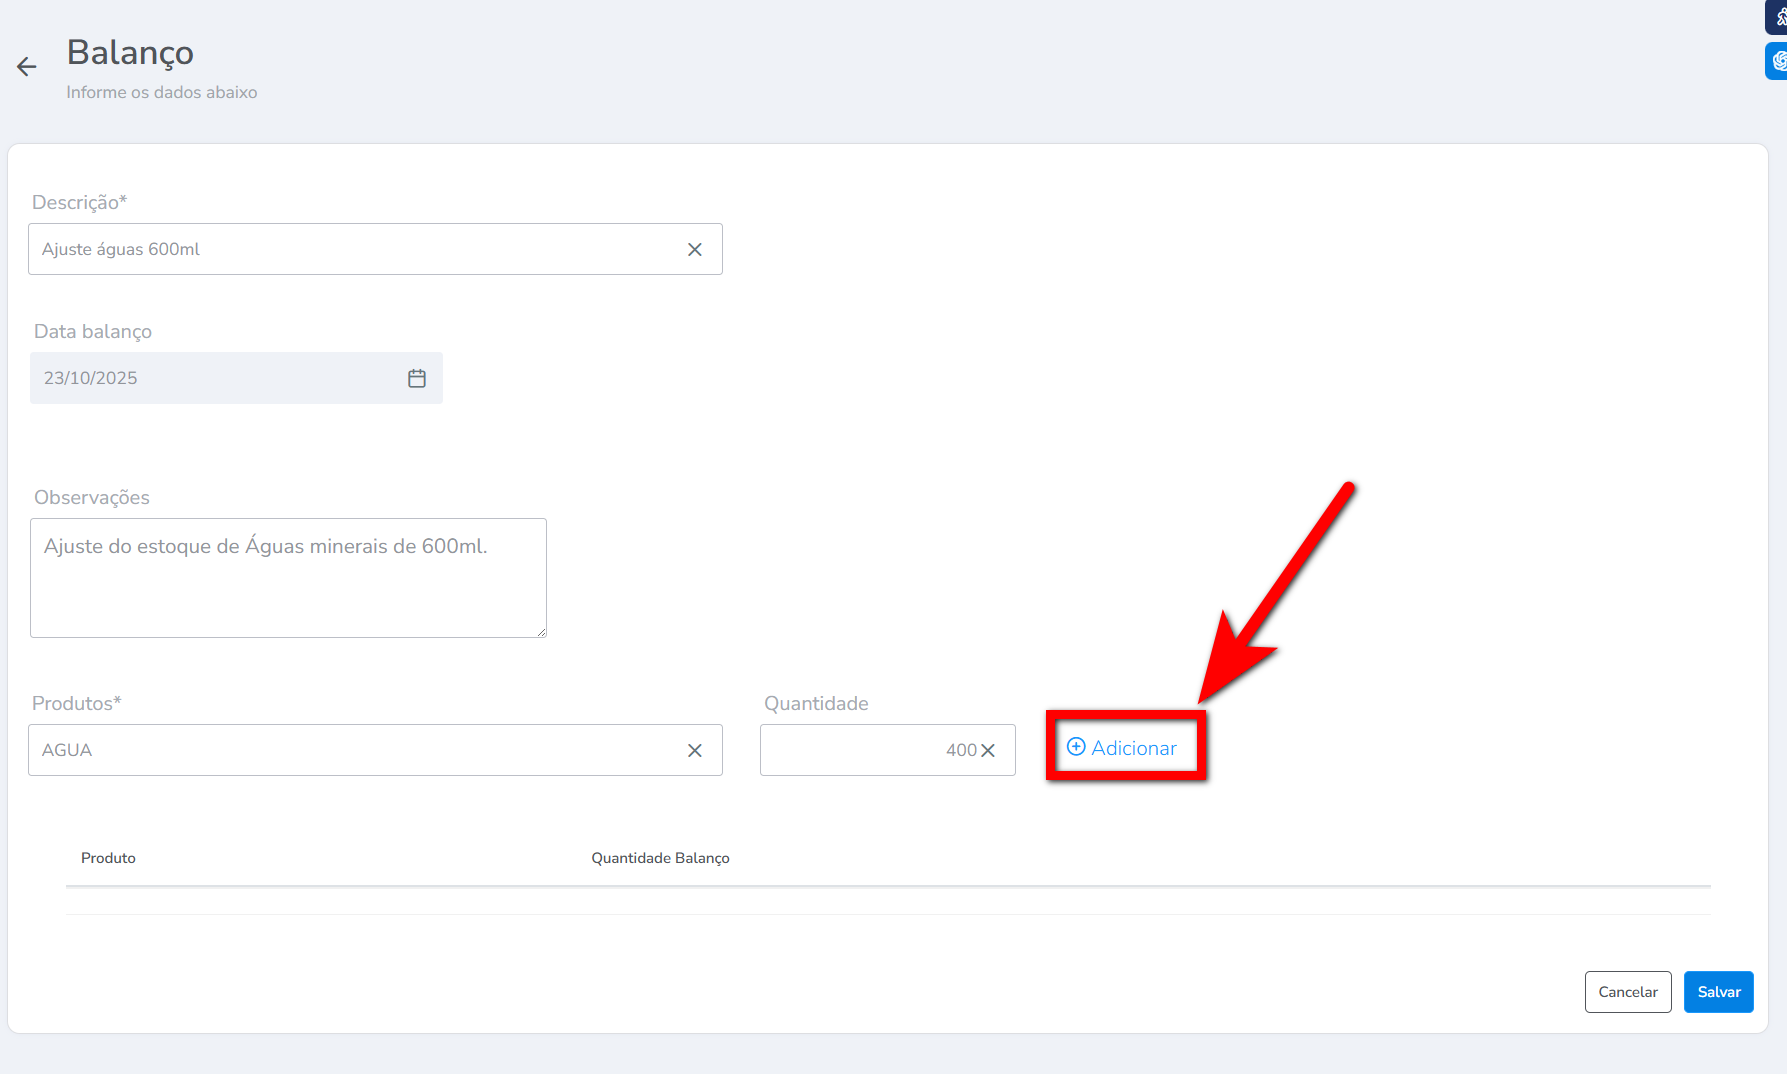
Task: Go back using the left arrow icon
Action: click(x=27, y=67)
